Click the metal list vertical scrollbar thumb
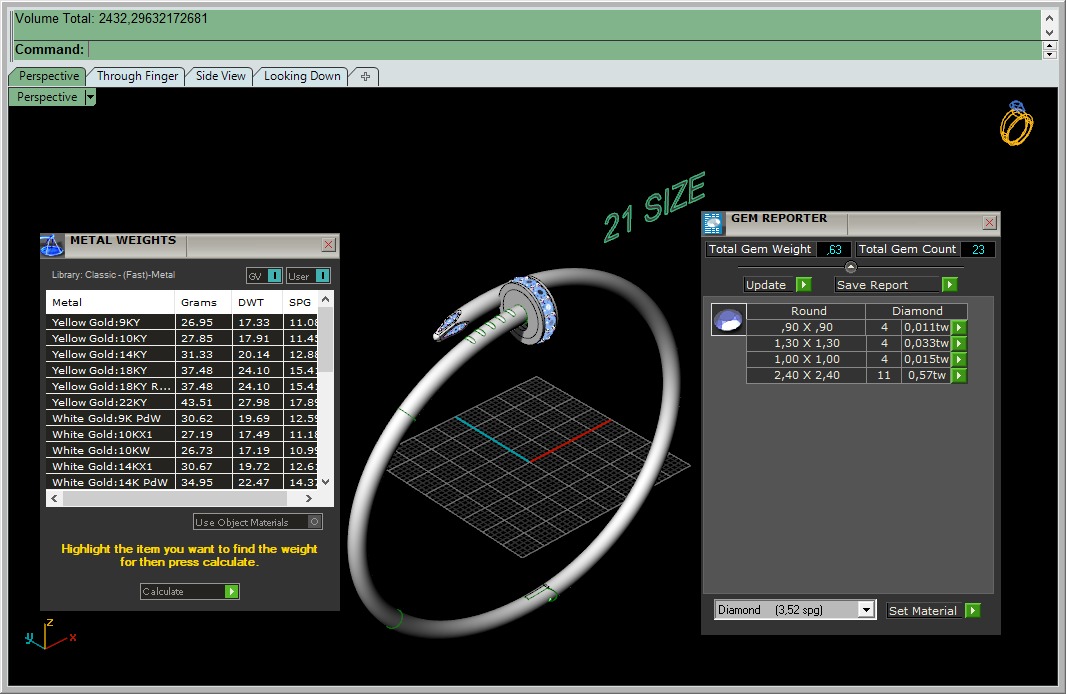Screen dimensions: 1066x694 [x=326, y=339]
